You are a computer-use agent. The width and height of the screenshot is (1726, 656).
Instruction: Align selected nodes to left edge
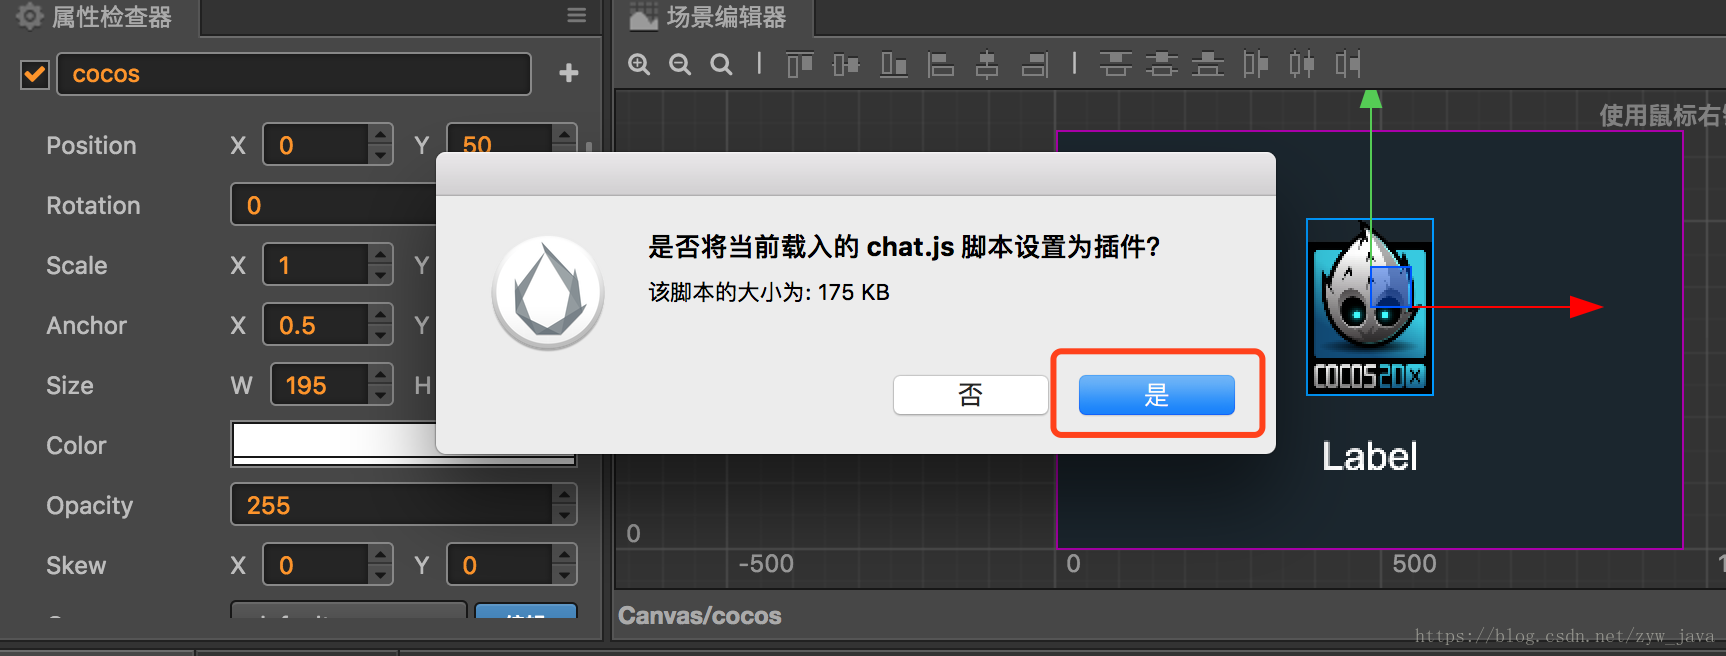(x=941, y=65)
